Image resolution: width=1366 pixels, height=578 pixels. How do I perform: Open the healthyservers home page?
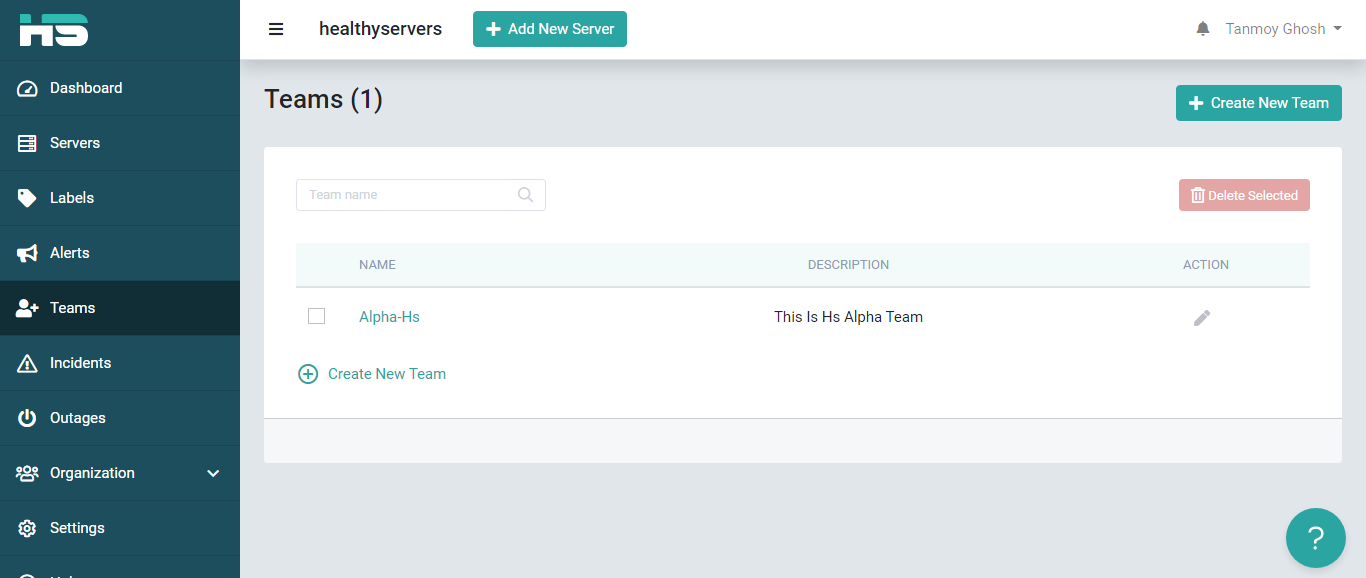380,29
